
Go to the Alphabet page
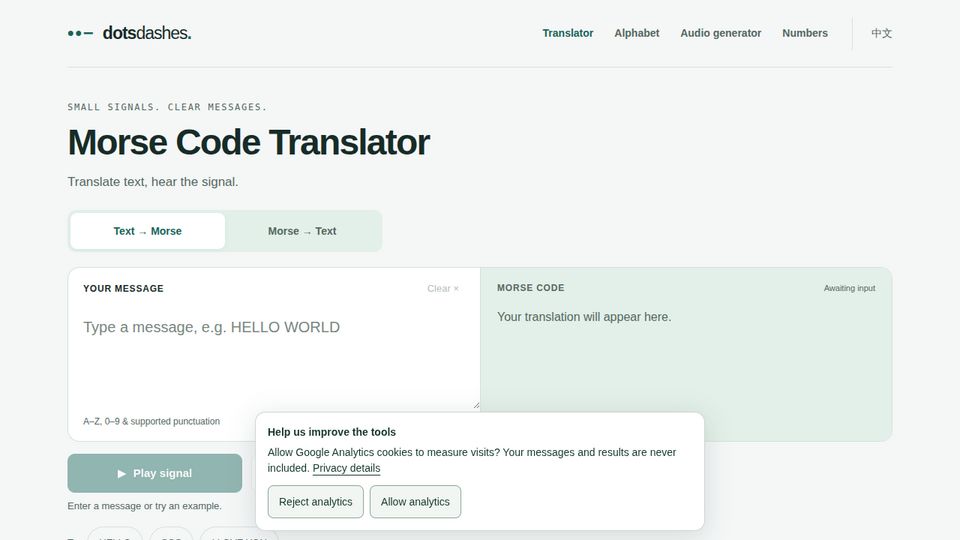point(637,33)
